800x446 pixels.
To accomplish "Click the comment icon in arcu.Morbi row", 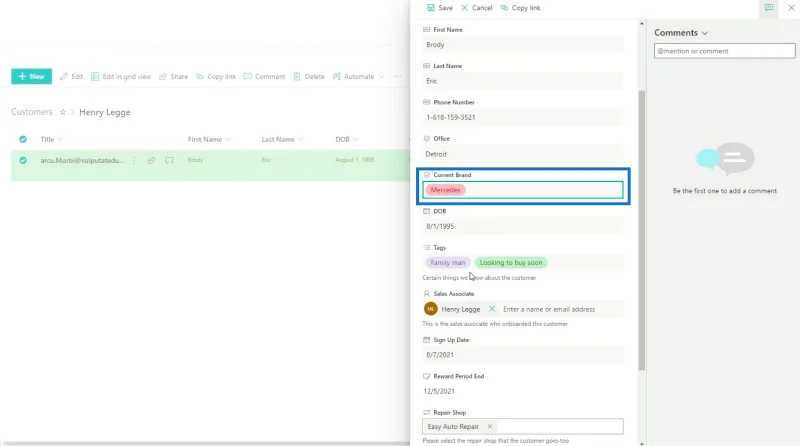I will click(169, 160).
